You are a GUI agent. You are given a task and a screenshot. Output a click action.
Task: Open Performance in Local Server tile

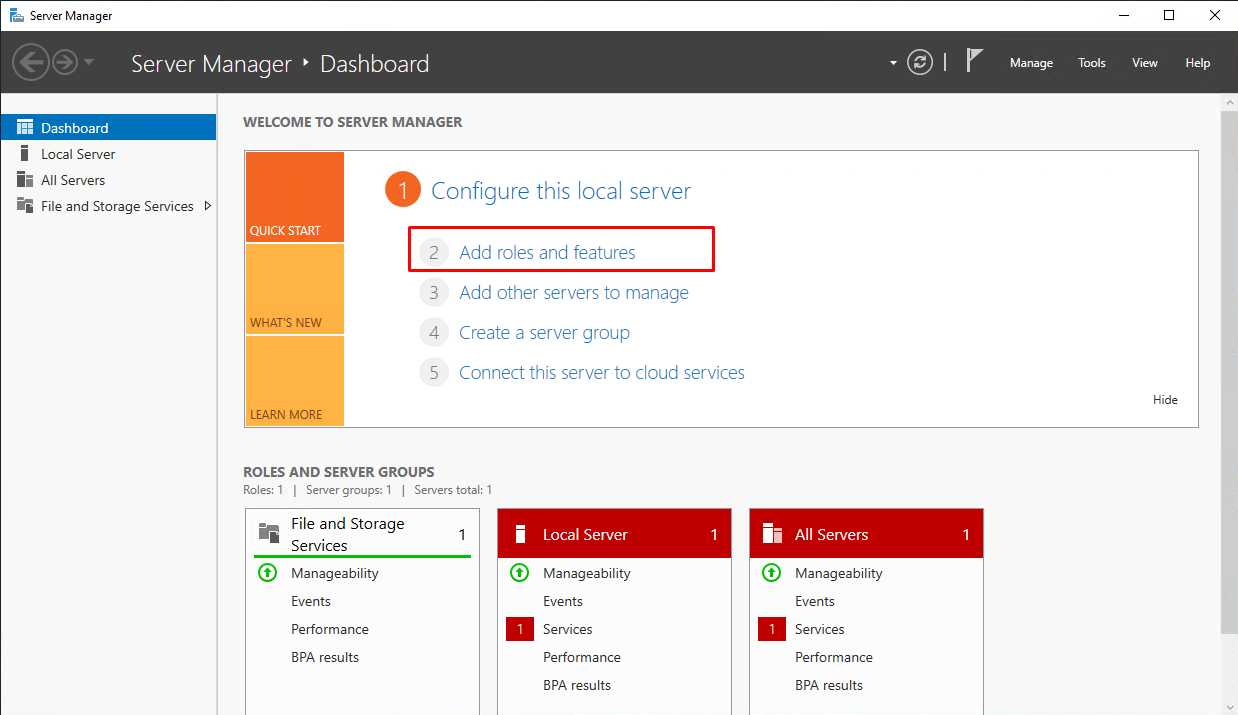[581, 657]
